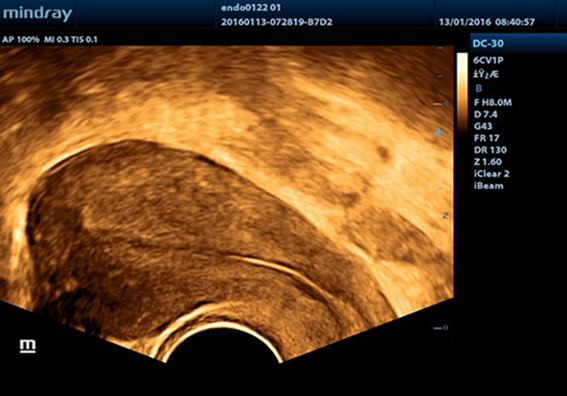Click the iClear 2 setting
567x396 pixels.
pos(491,174)
